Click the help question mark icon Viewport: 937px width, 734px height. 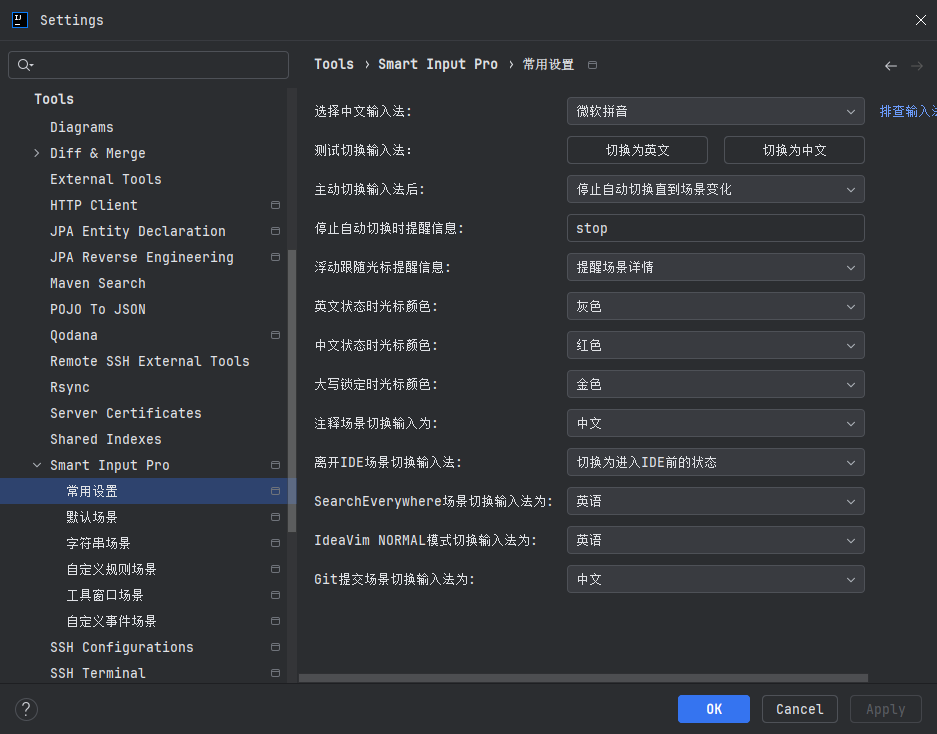(27, 709)
